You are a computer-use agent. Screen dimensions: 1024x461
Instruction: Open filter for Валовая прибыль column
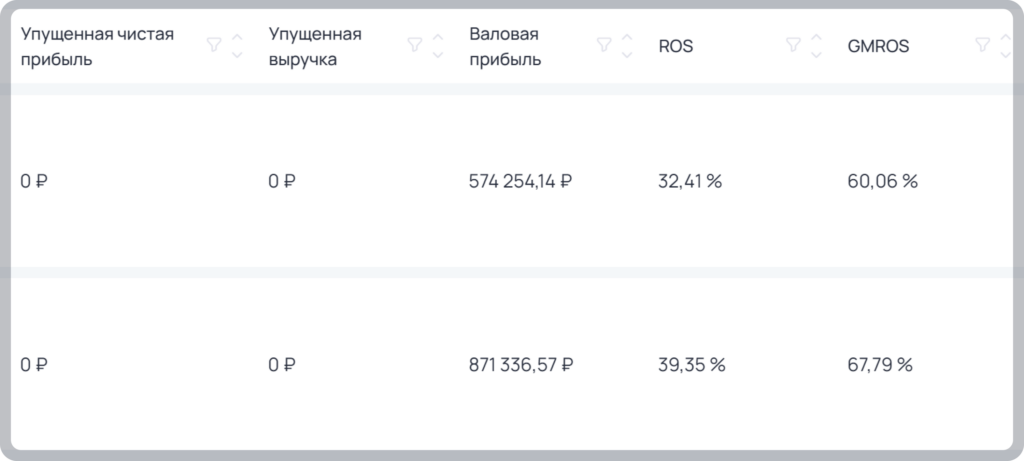pyautogui.click(x=604, y=45)
